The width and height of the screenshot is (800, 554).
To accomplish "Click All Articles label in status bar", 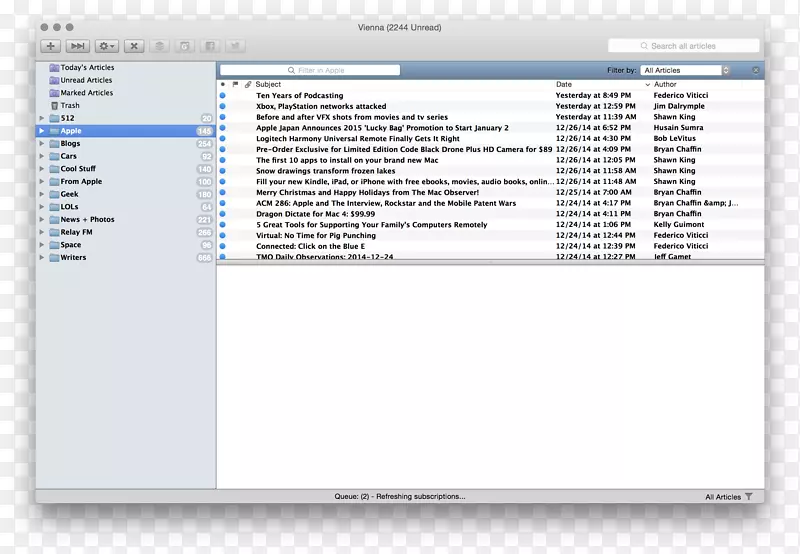I will (x=722, y=497).
